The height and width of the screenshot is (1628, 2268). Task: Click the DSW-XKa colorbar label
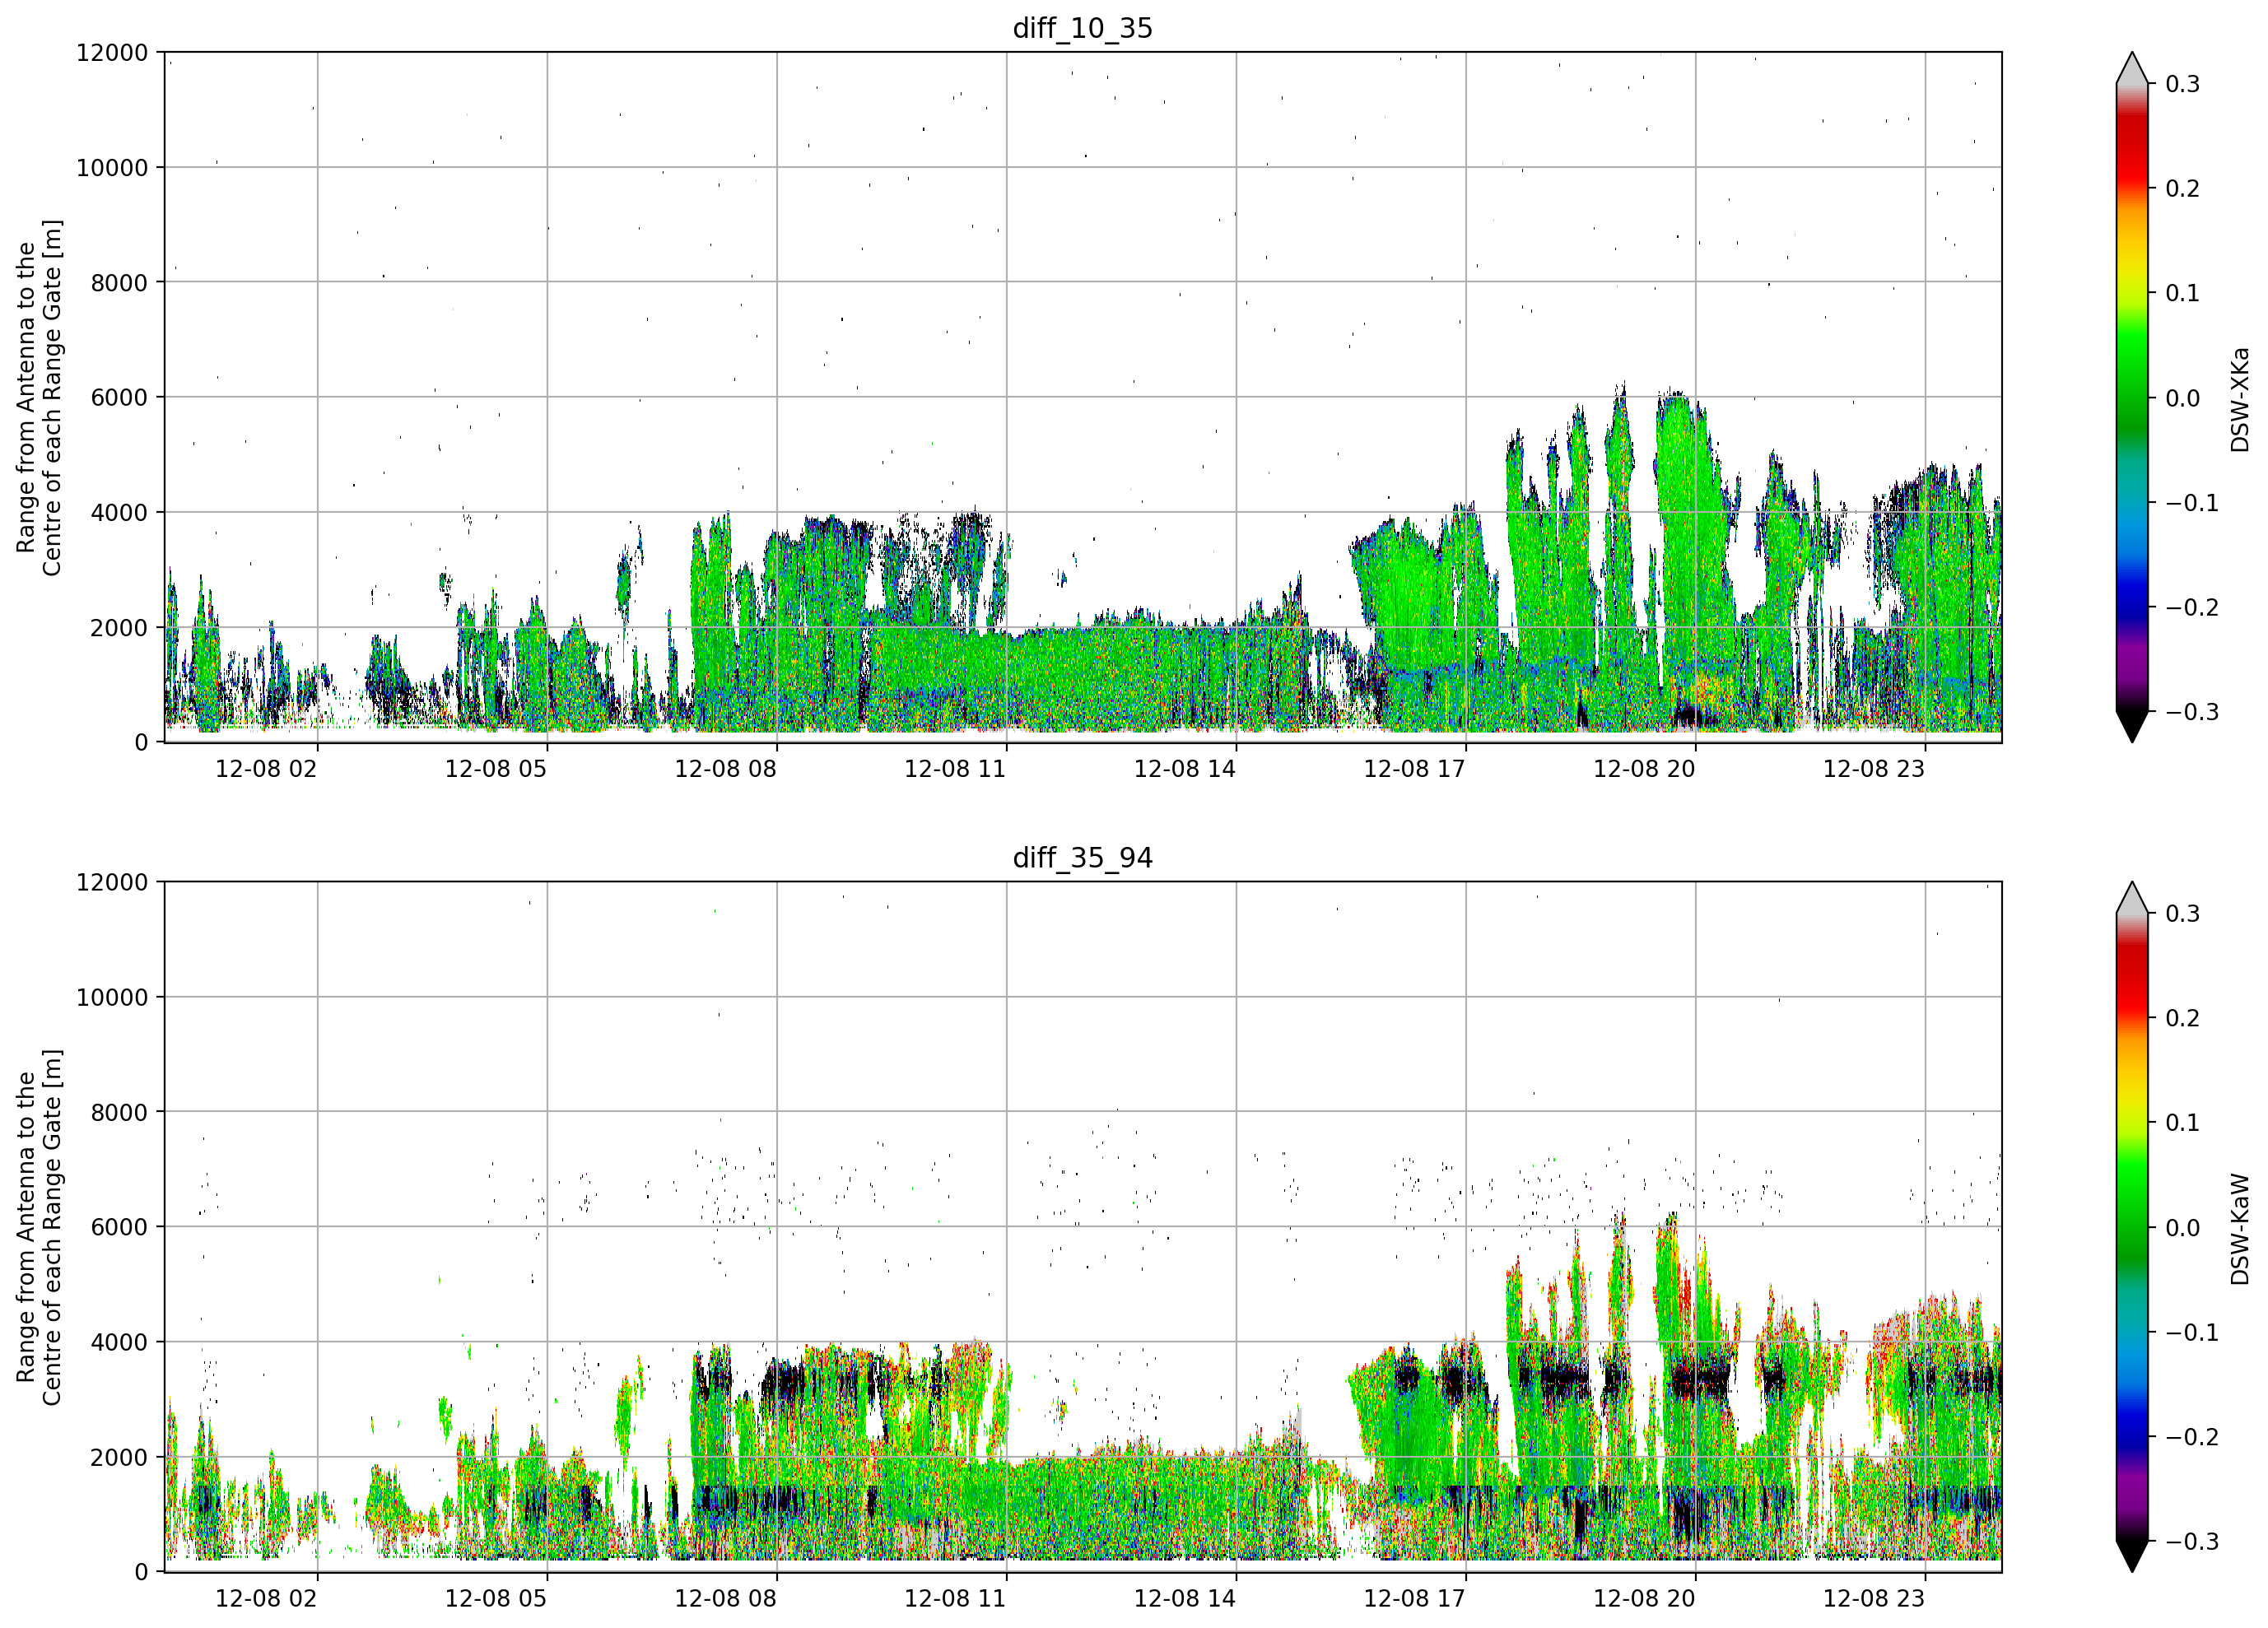pos(2240,399)
